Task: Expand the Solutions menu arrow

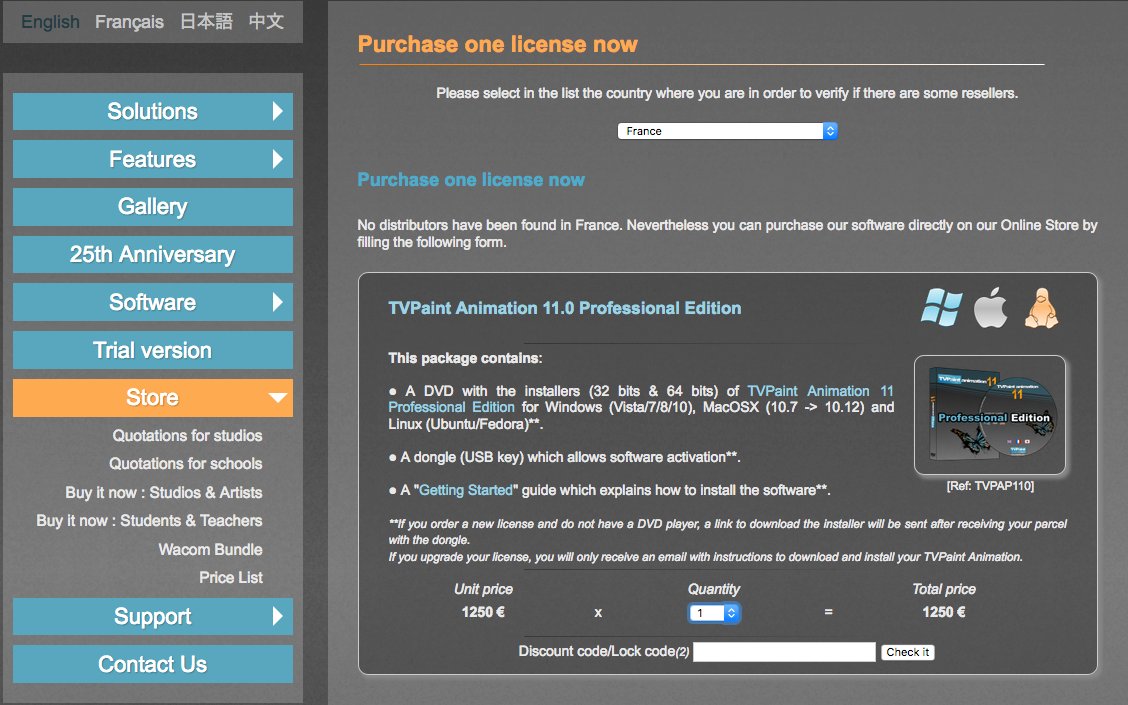Action: click(x=278, y=112)
